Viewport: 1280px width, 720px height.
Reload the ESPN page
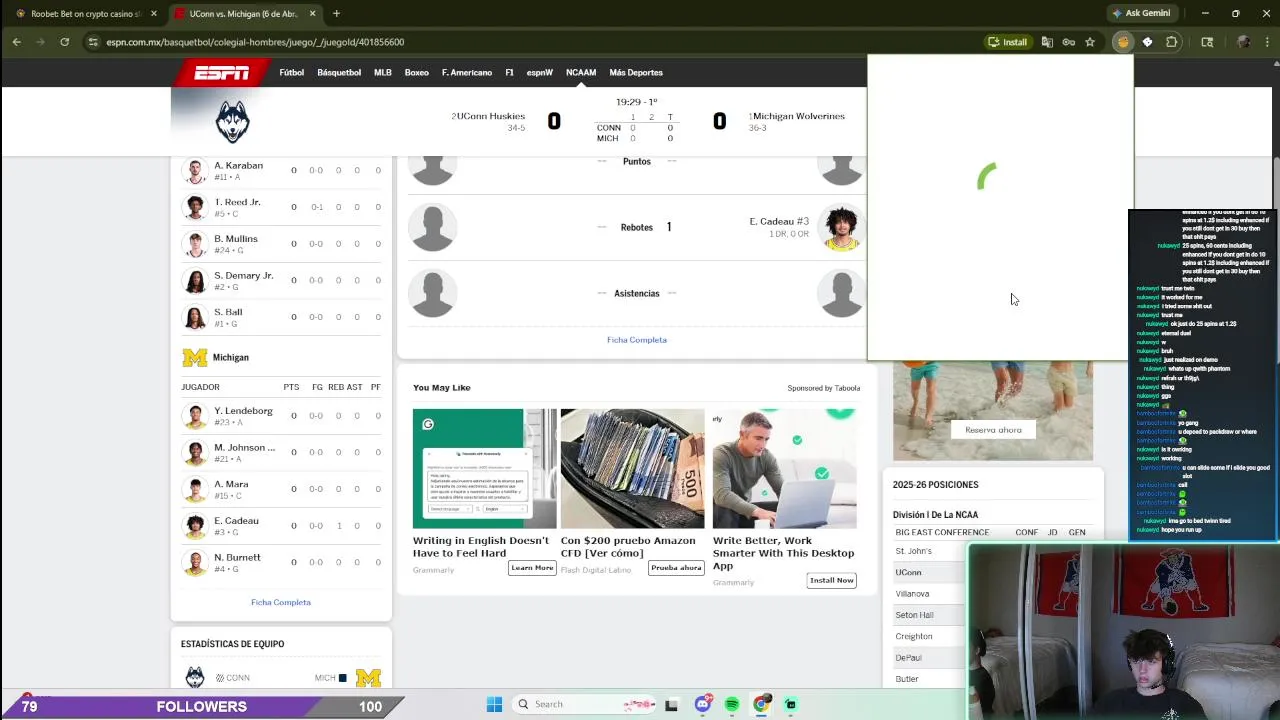point(64,42)
